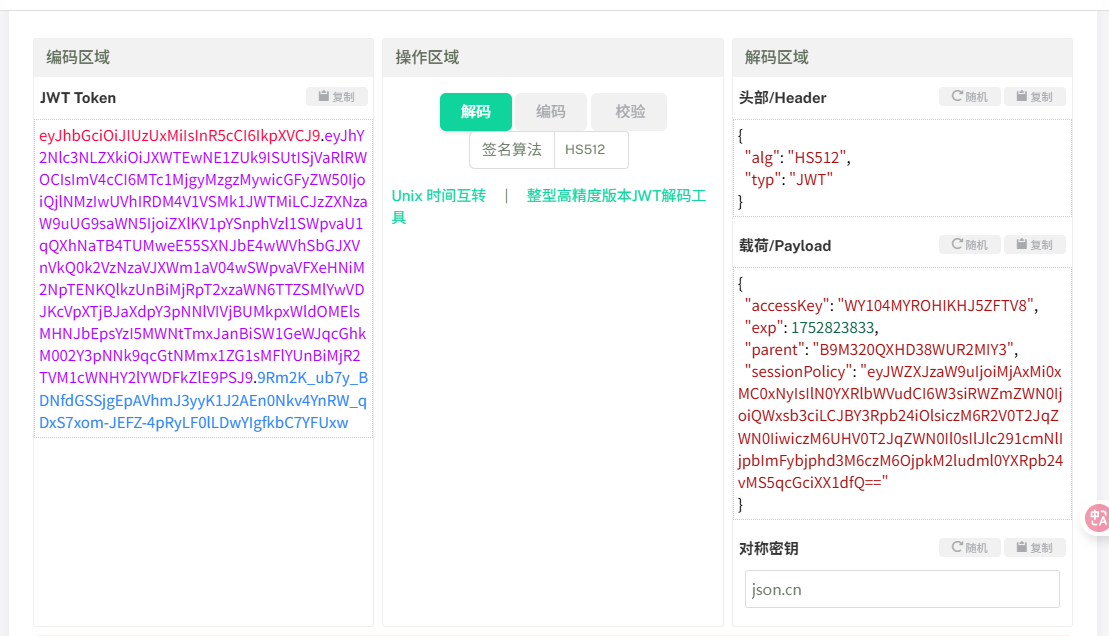Open the 整型高精度版本JWT解码工具 link
The image size is (1109, 636).
click(x=616, y=196)
